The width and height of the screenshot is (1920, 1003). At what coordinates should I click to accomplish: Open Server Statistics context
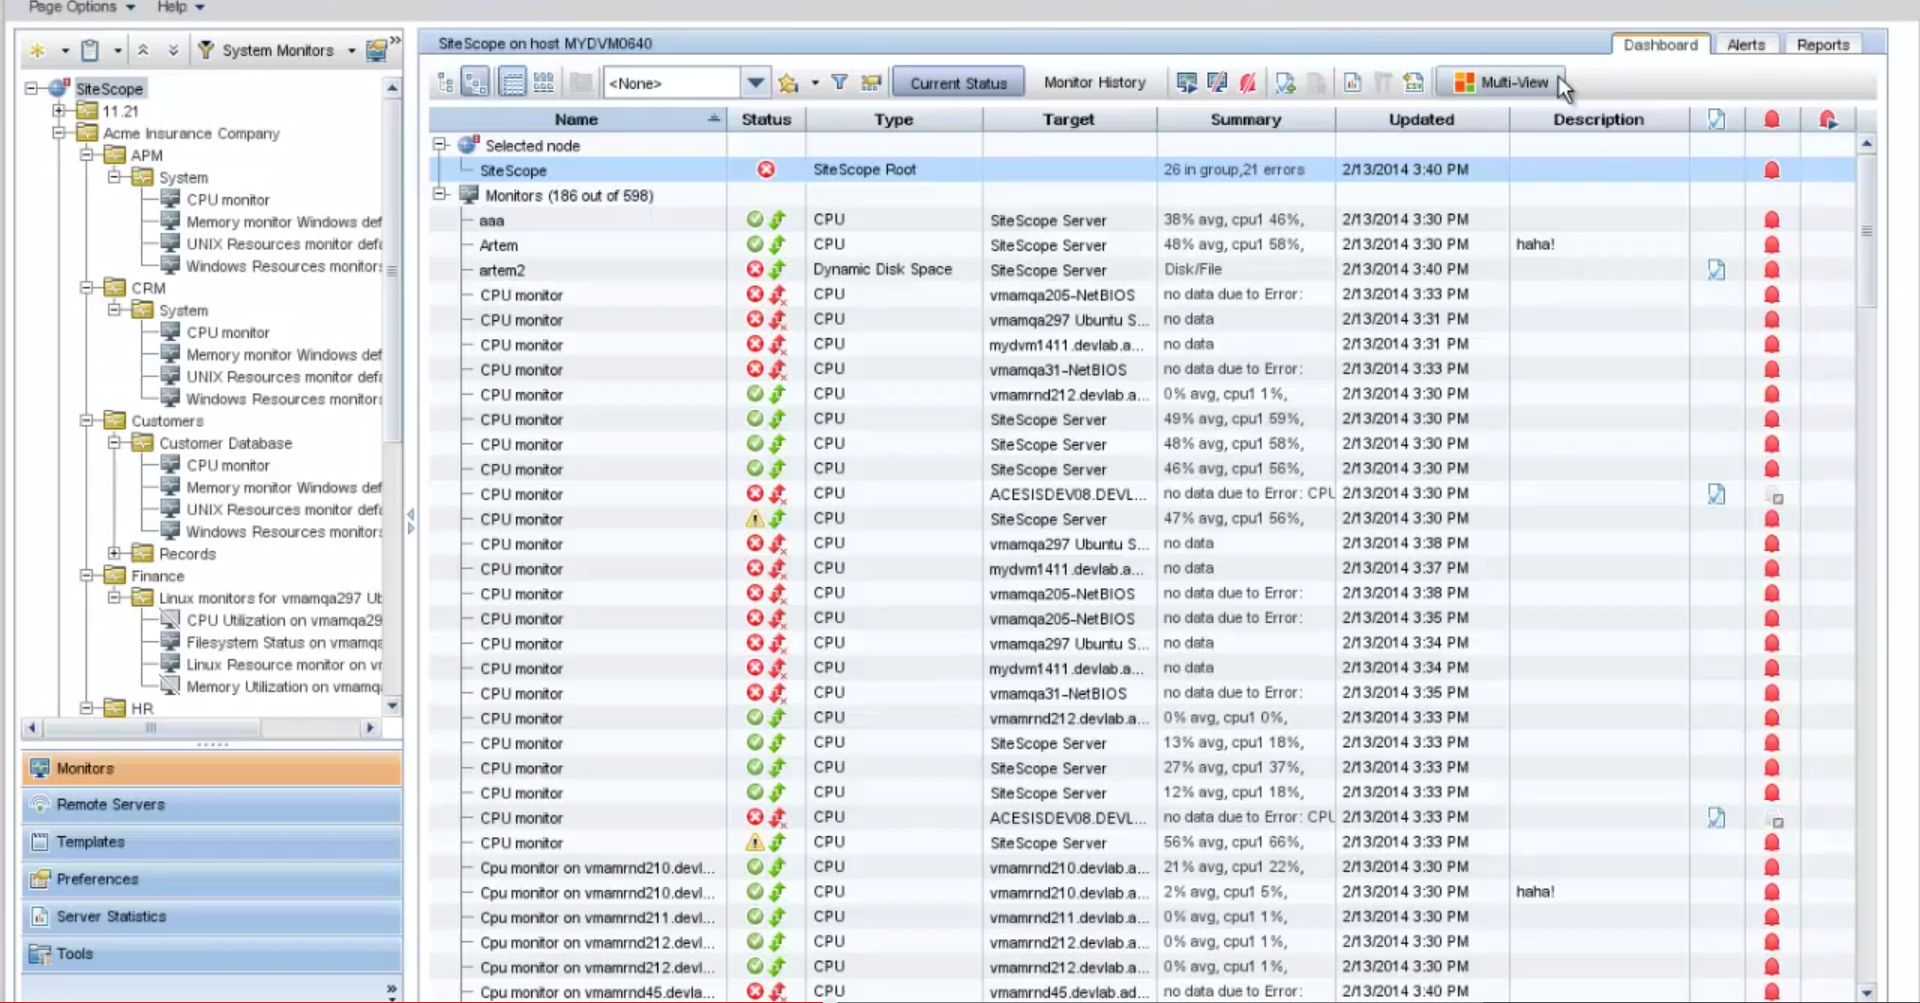[212, 916]
